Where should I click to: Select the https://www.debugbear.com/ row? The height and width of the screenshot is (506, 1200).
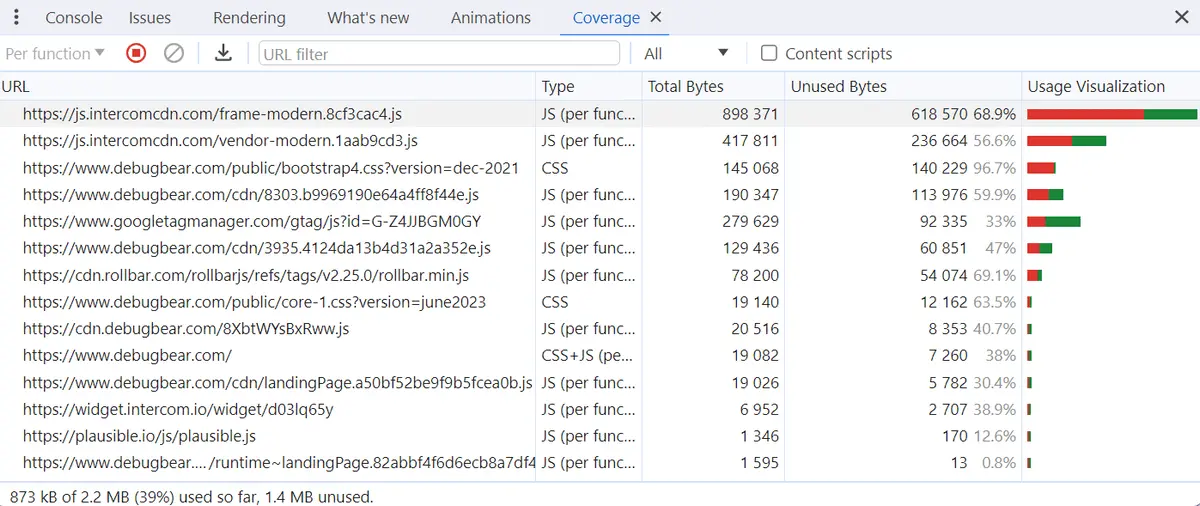pyautogui.click(x=600, y=355)
